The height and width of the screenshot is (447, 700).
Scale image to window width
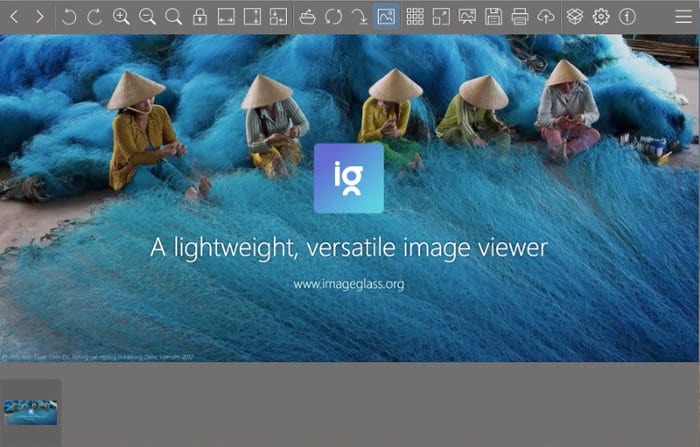pyautogui.click(x=226, y=17)
